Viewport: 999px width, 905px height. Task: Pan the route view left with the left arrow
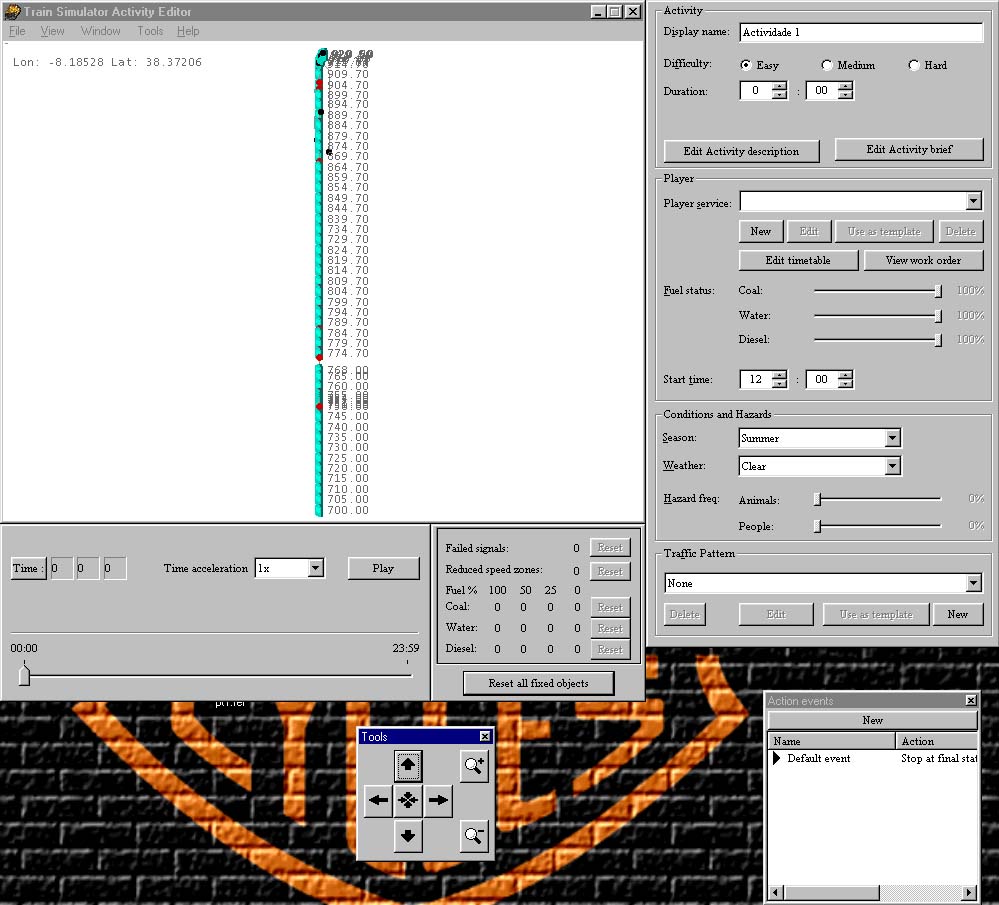(x=377, y=800)
